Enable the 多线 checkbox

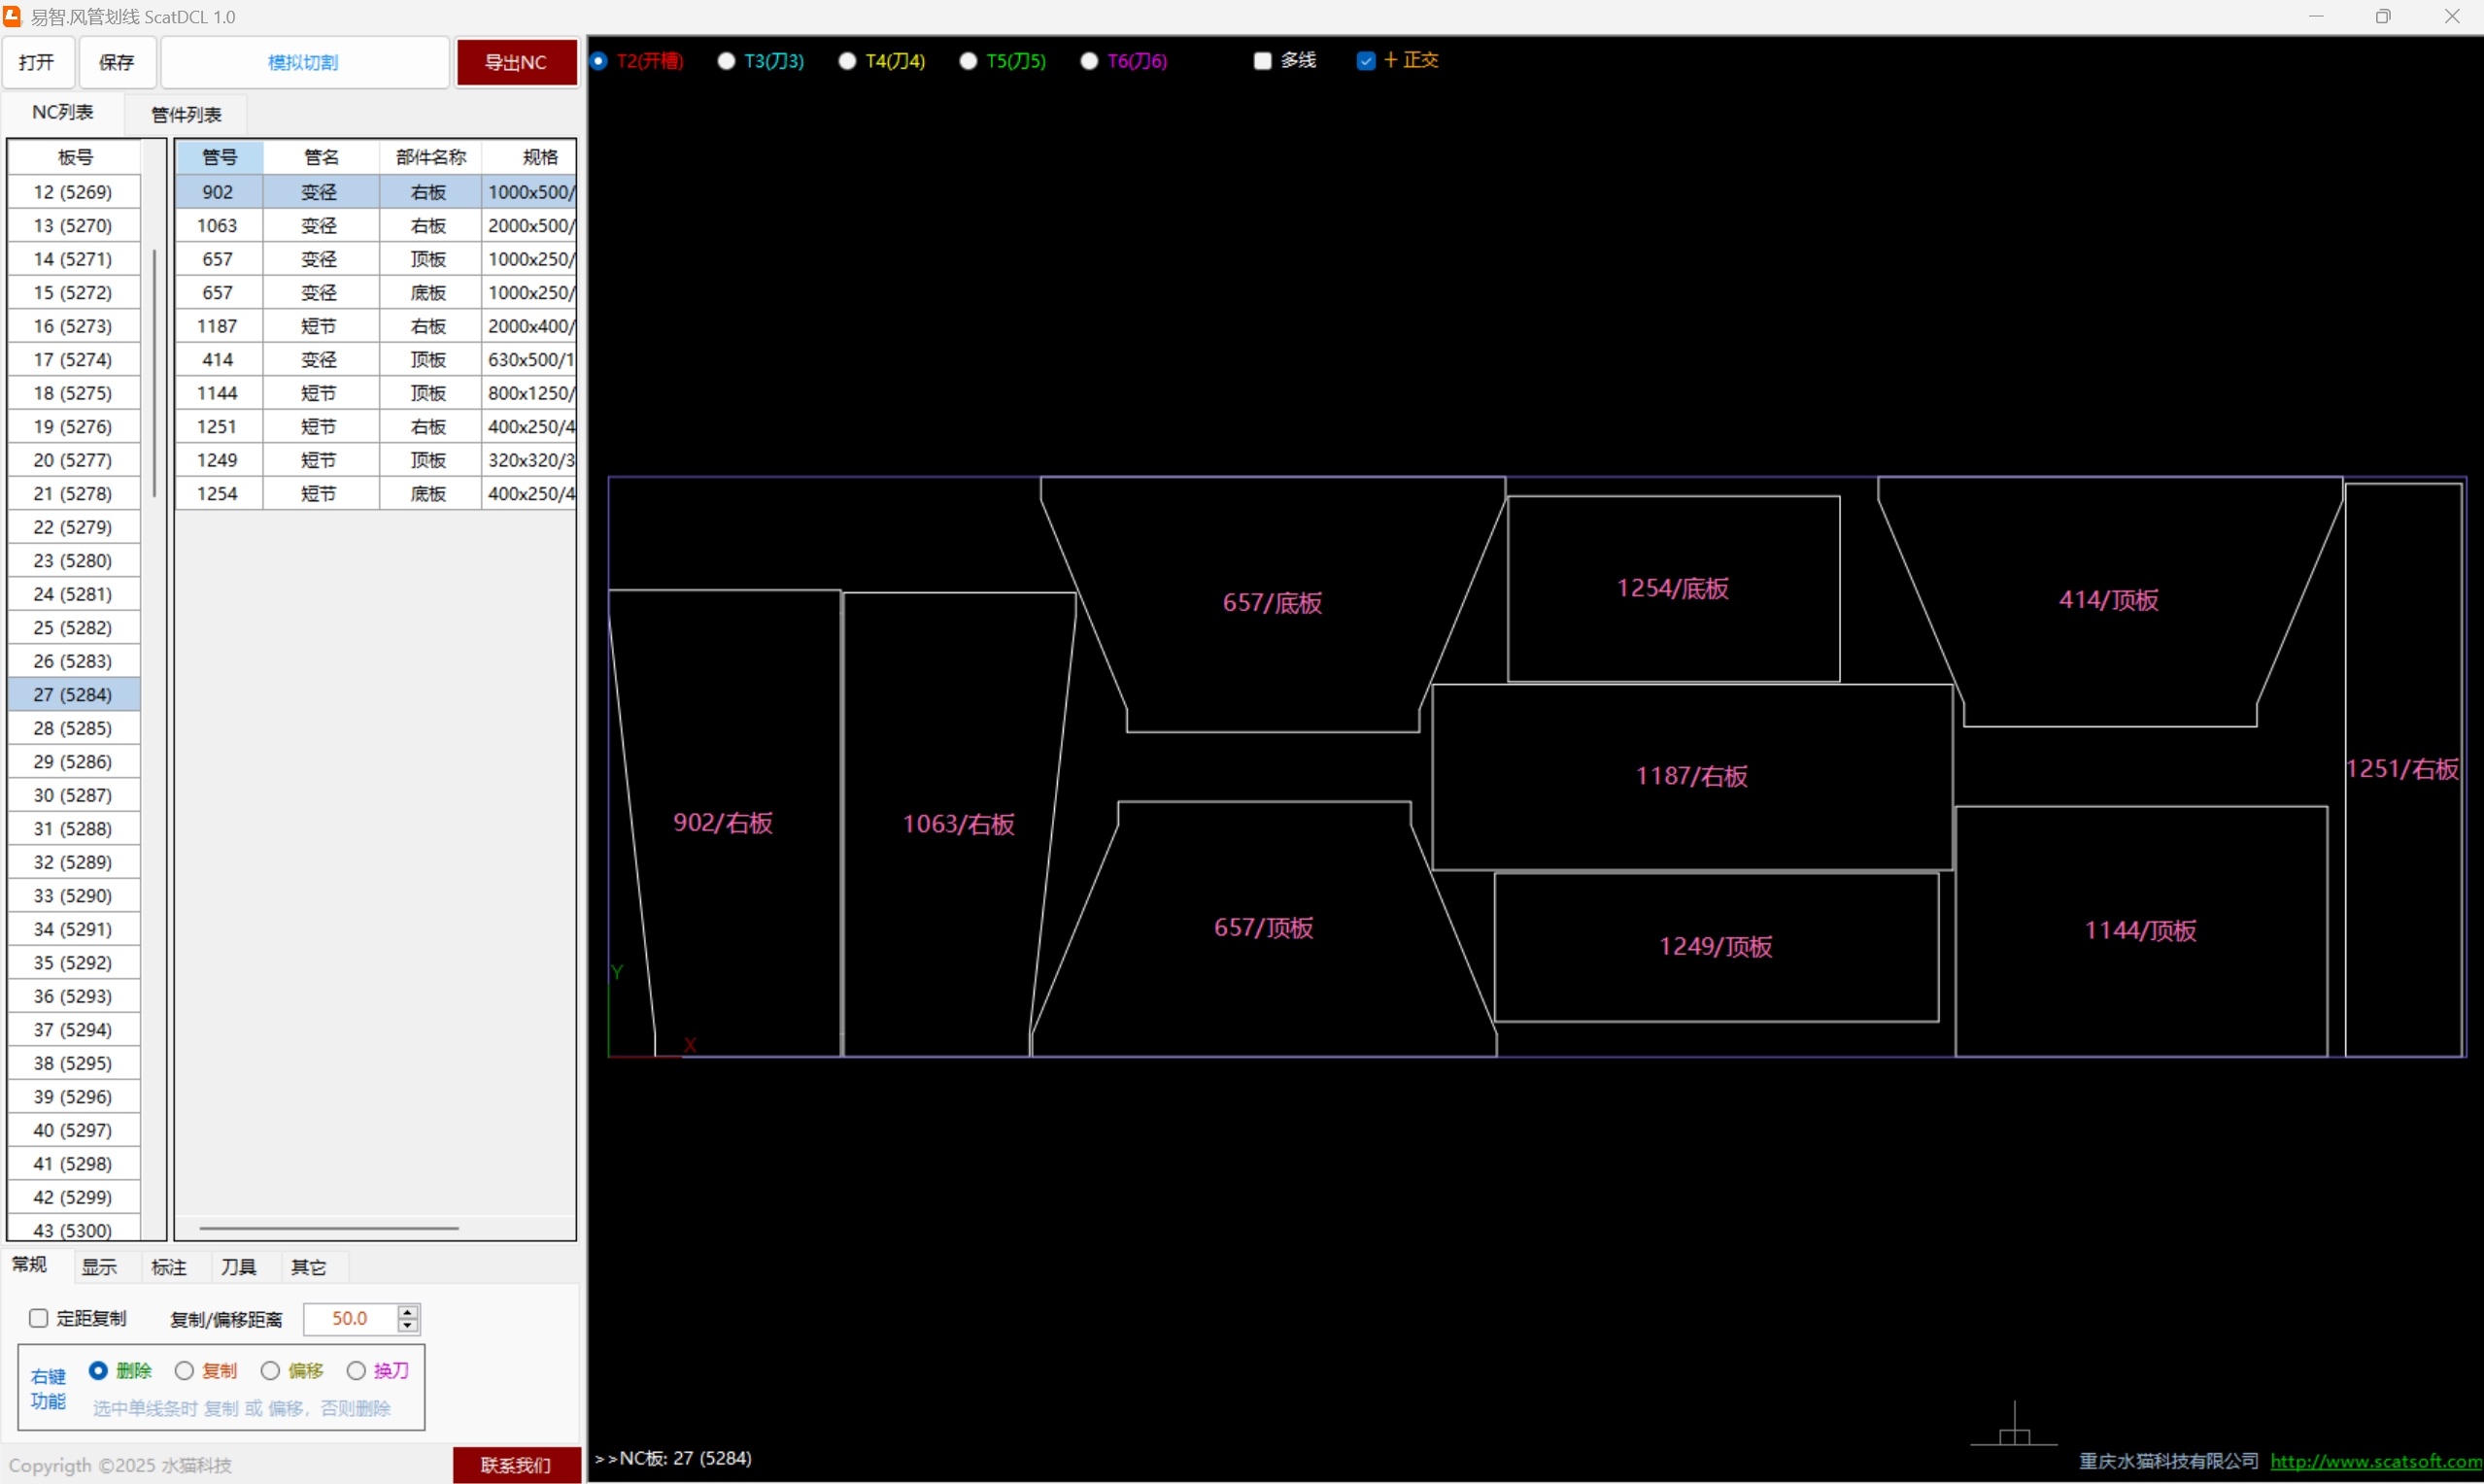[x=1263, y=61]
